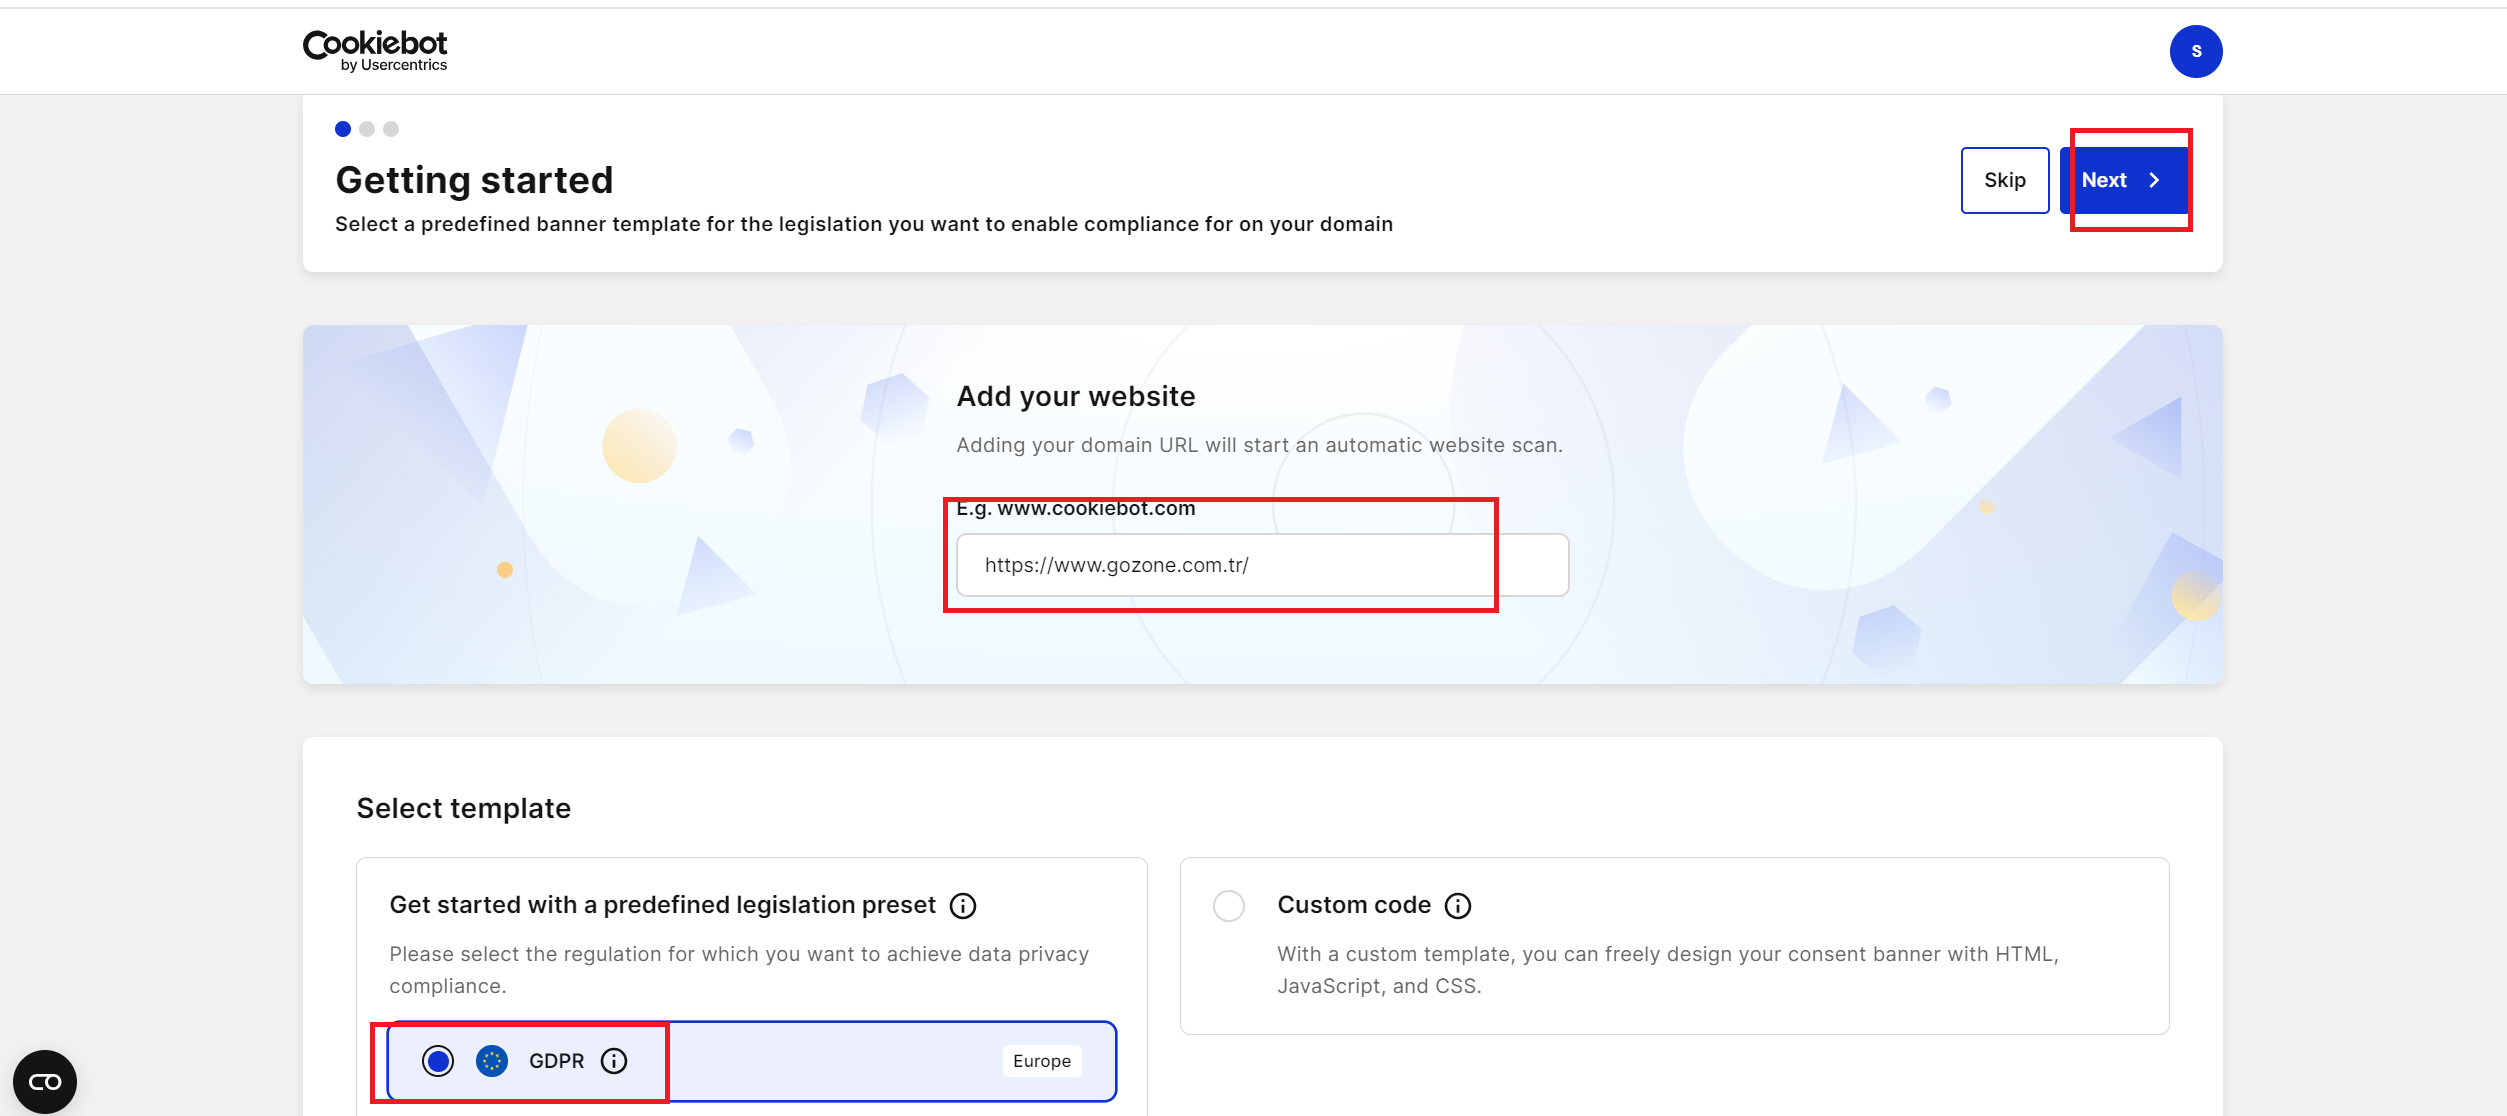2507x1116 pixels.
Task: Open the user account avatar menu
Action: (2195, 51)
